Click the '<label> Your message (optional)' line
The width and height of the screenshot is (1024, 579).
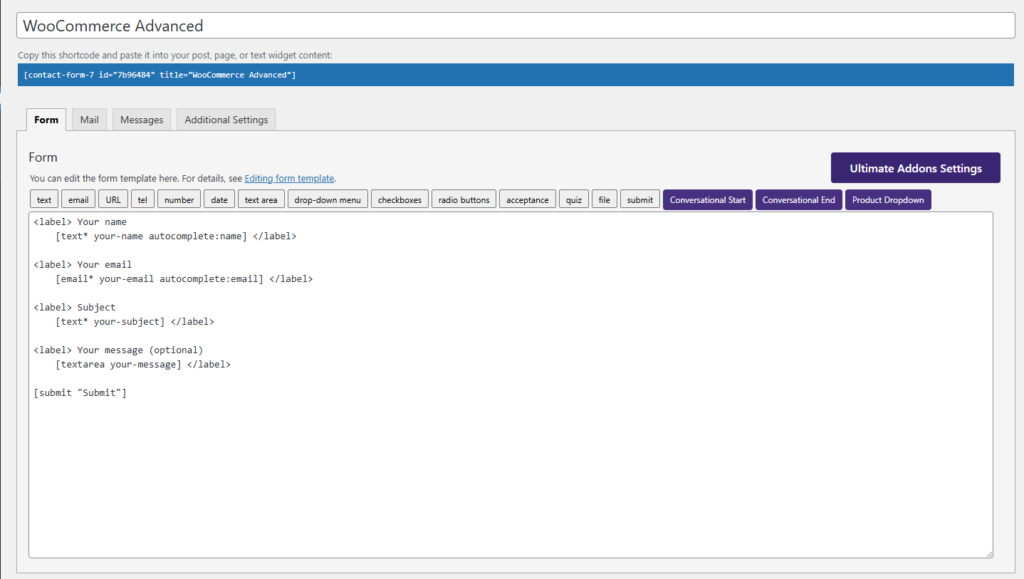point(118,350)
